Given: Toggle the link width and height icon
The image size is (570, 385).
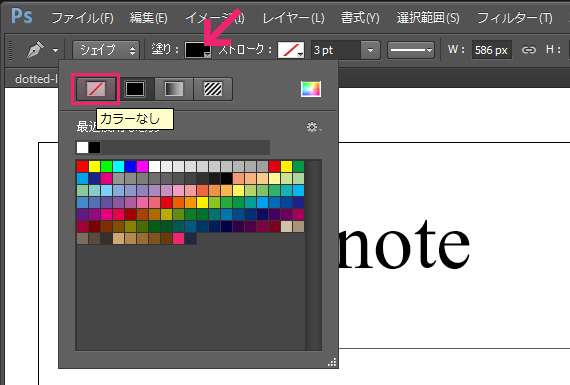Looking at the screenshot, I should click(x=529, y=50).
